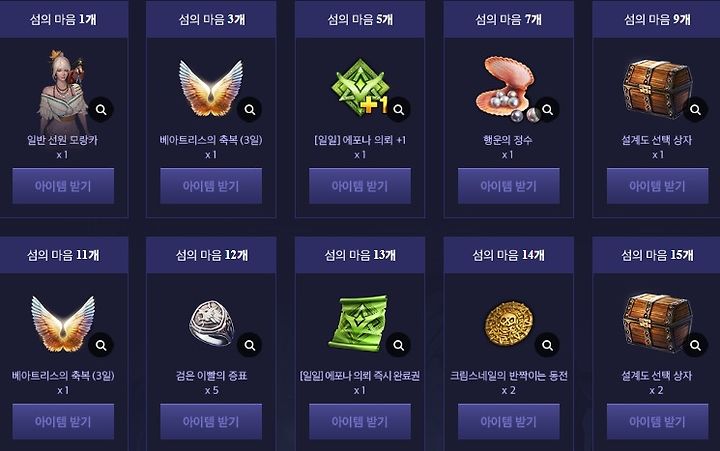720x451 pixels.
Task: Open magnifier on 일반 선원 모랑카 reward
Action: click(x=101, y=110)
